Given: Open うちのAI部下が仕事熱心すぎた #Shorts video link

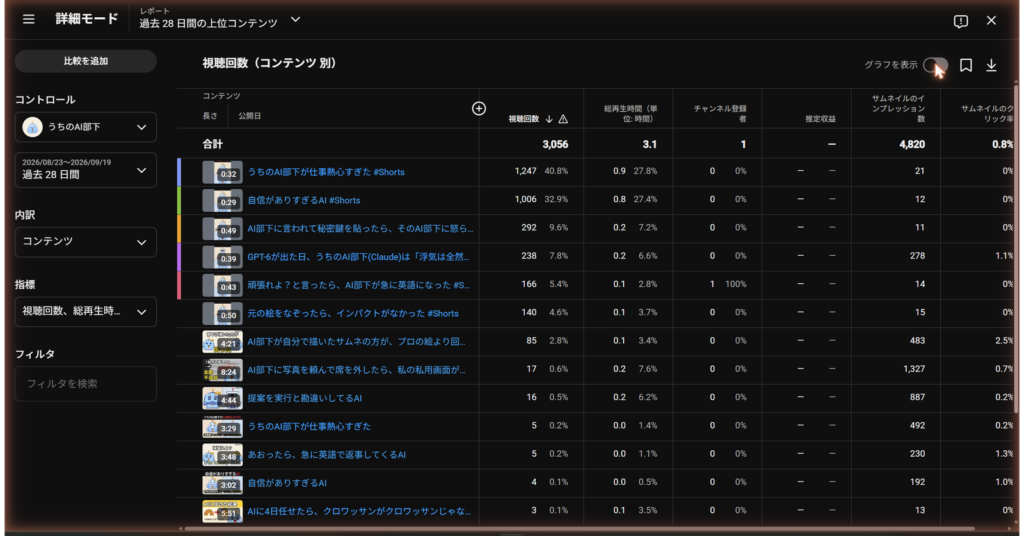Looking at the screenshot, I should [x=326, y=172].
